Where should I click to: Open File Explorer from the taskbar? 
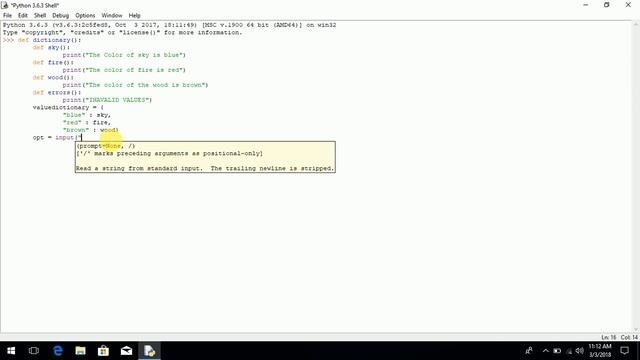coord(80,351)
